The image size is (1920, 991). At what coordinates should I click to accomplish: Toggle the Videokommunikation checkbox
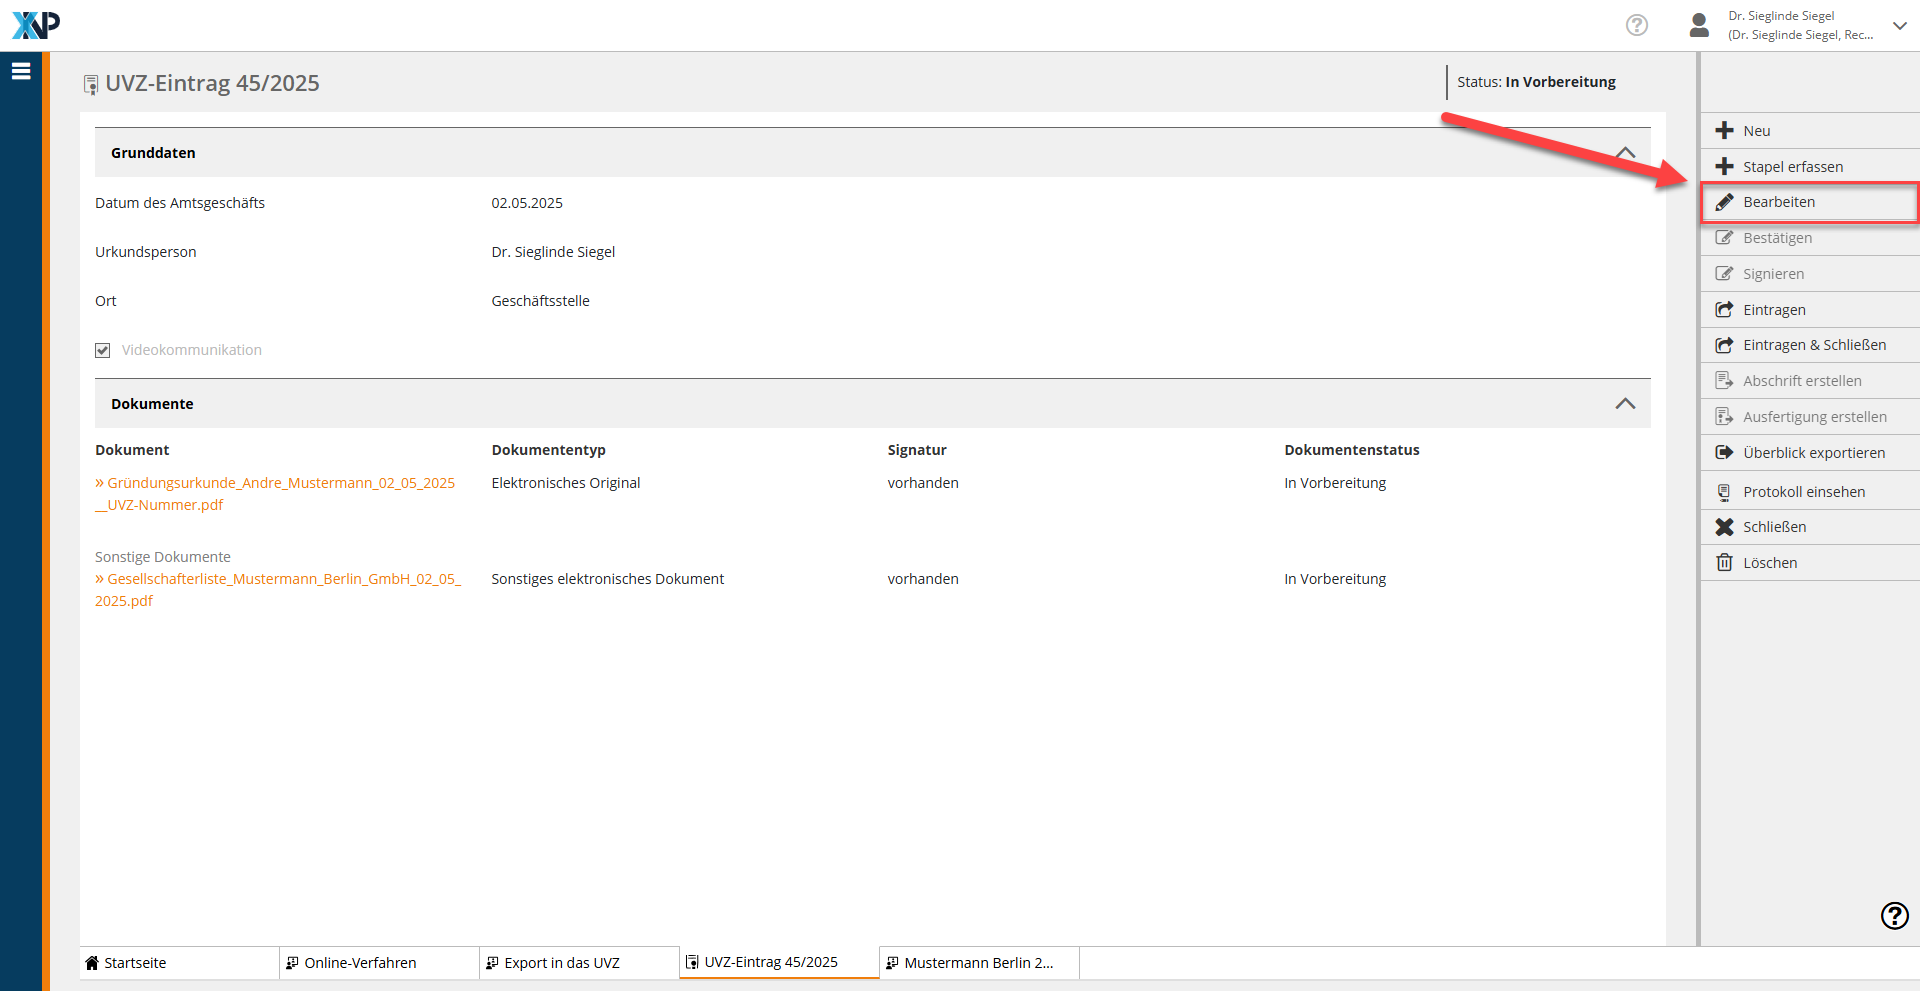pos(103,350)
